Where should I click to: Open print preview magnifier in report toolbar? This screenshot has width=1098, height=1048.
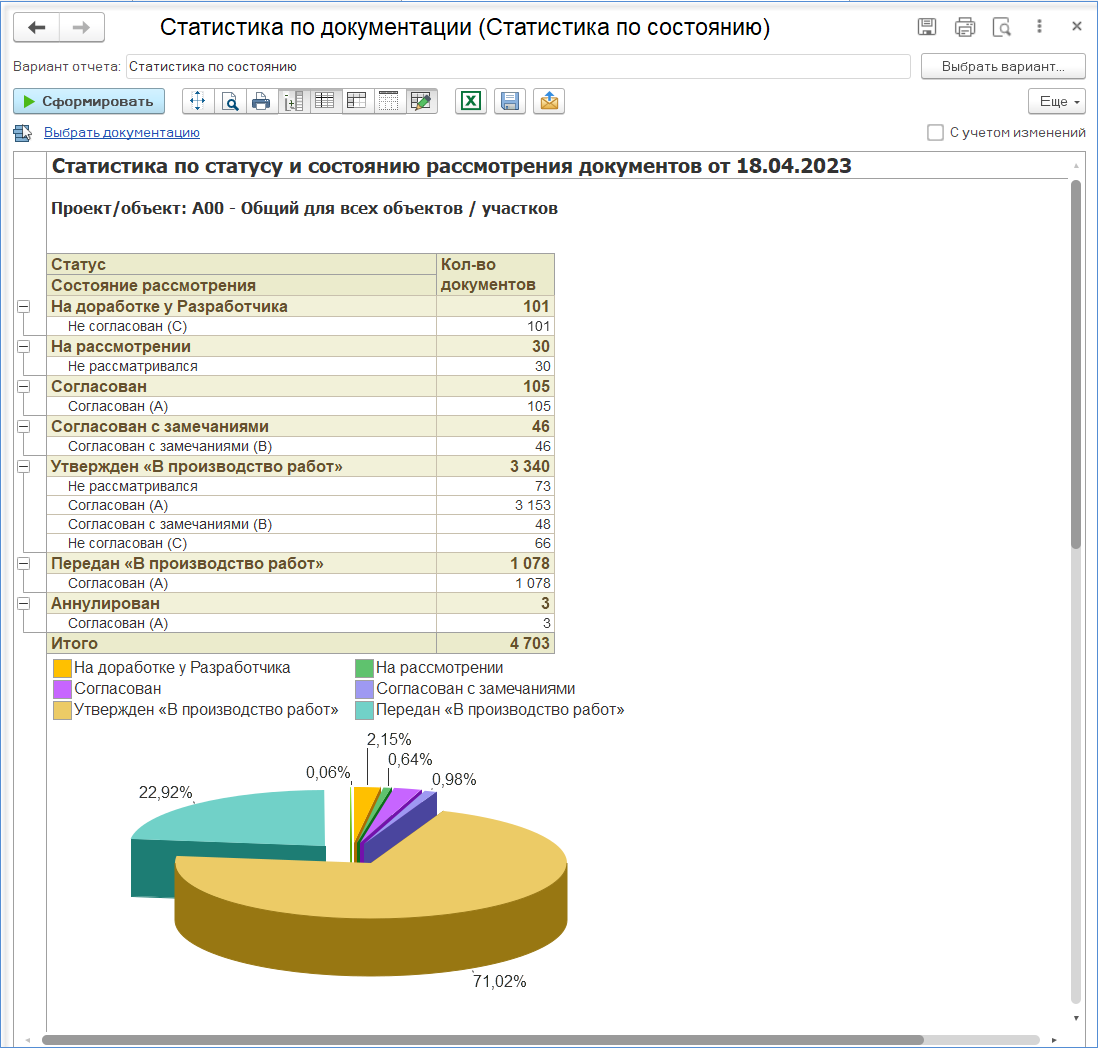click(230, 101)
